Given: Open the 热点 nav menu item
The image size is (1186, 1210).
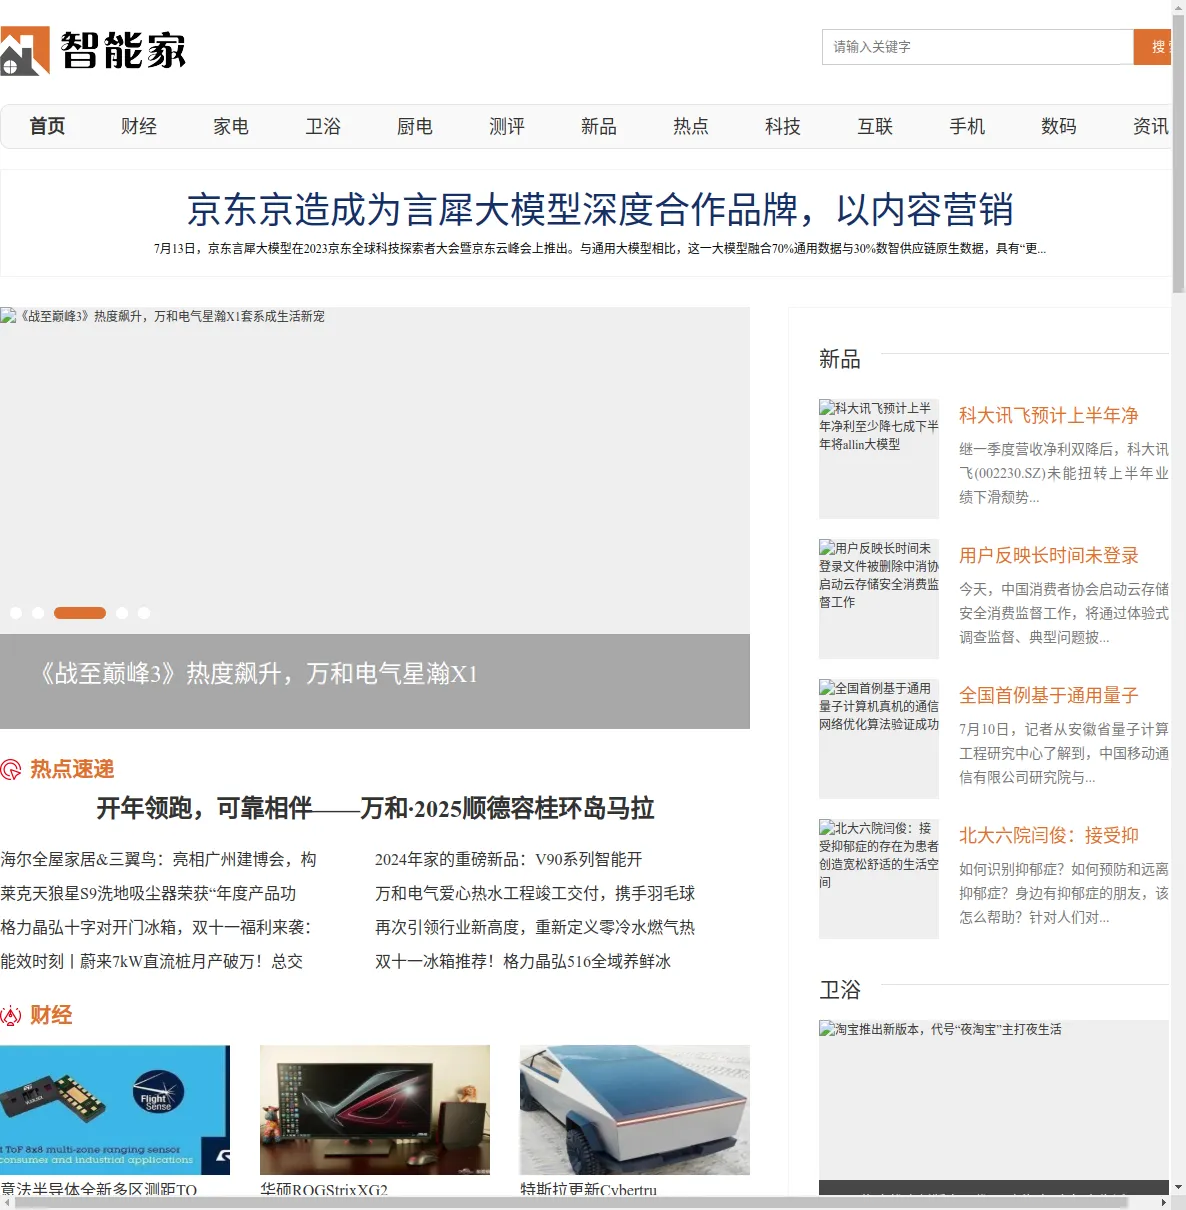Looking at the screenshot, I should pos(691,126).
